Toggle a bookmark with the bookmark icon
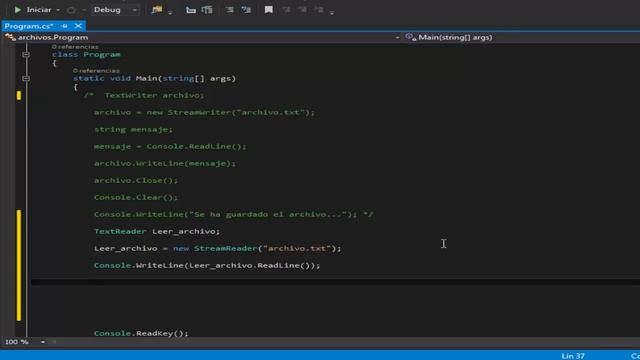This screenshot has height=360, width=640. [x=269, y=10]
